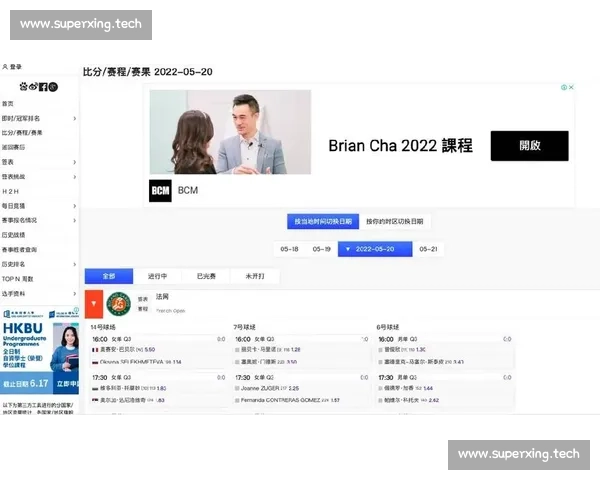The width and height of the screenshot is (600, 480).
Task: Expand the 赛事报名情况 submenu chevron
Action: click(x=75, y=220)
